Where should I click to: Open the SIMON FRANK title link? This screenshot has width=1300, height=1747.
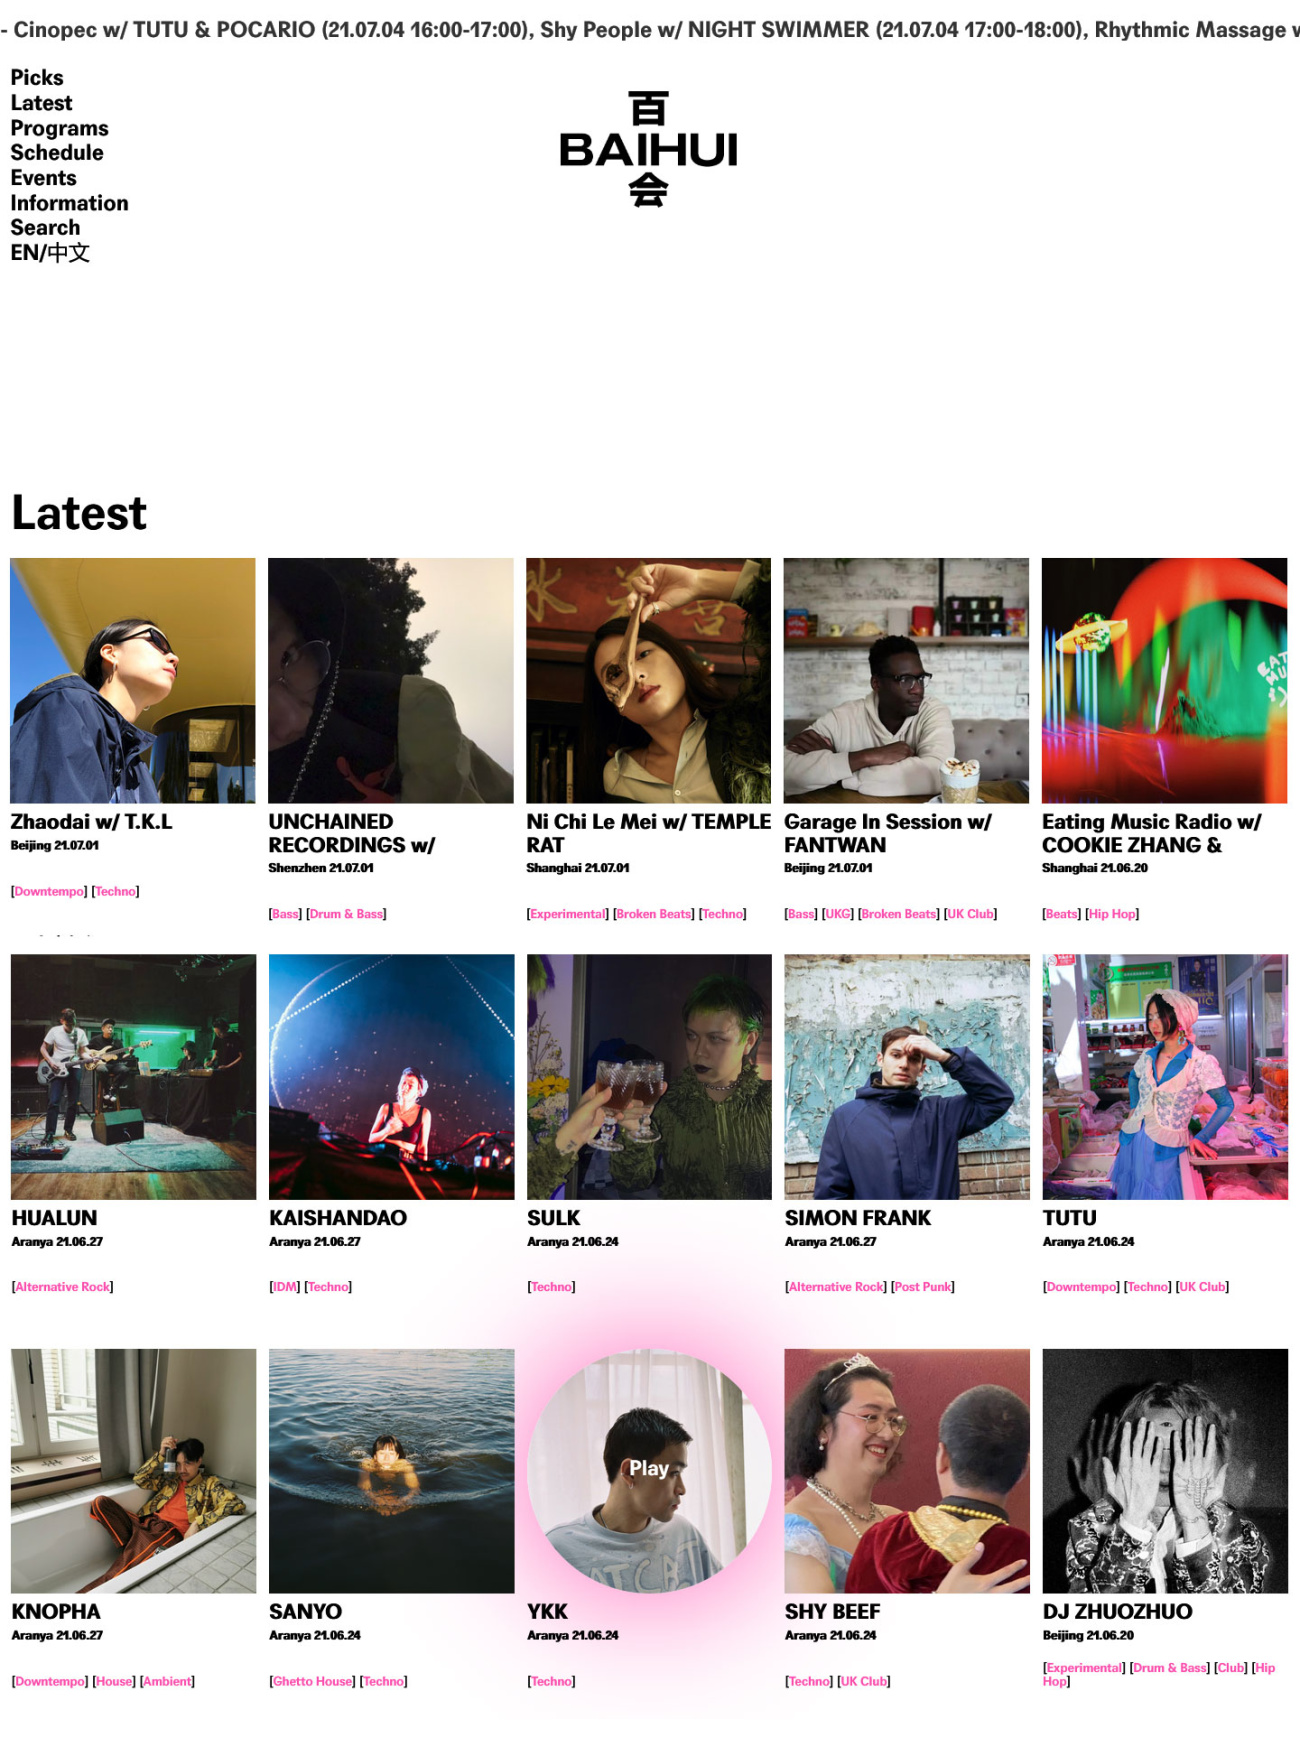(858, 1218)
